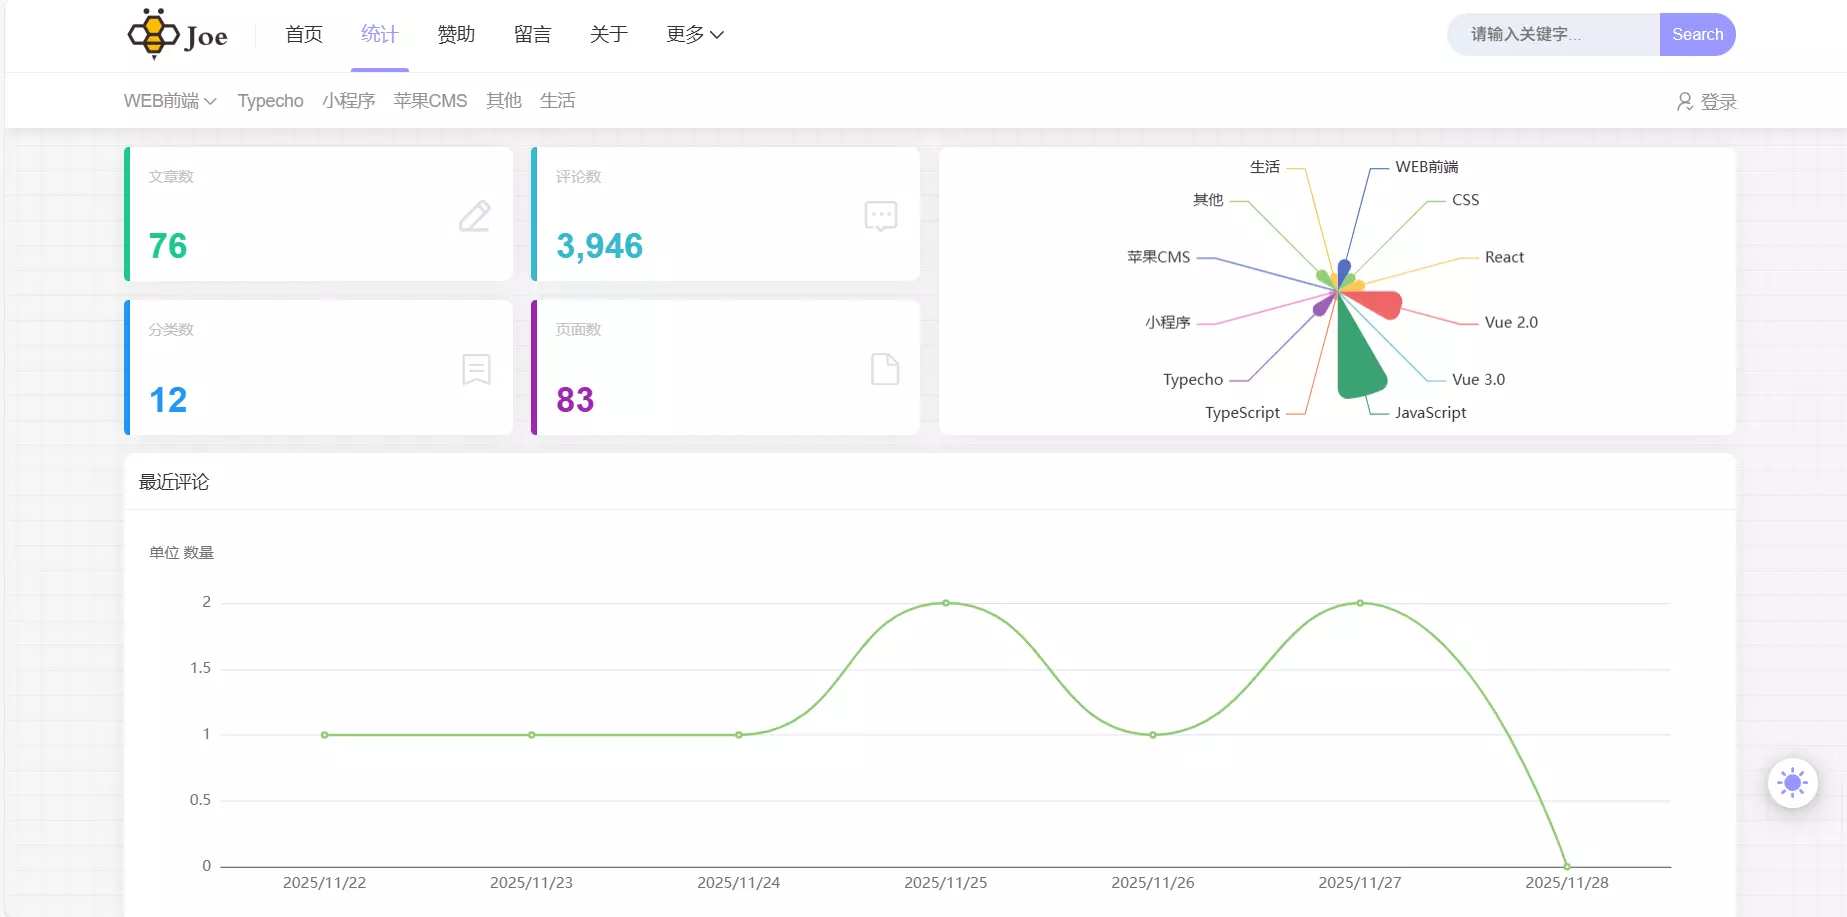Expand the WEB前端 category dropdown

(170, 101)
